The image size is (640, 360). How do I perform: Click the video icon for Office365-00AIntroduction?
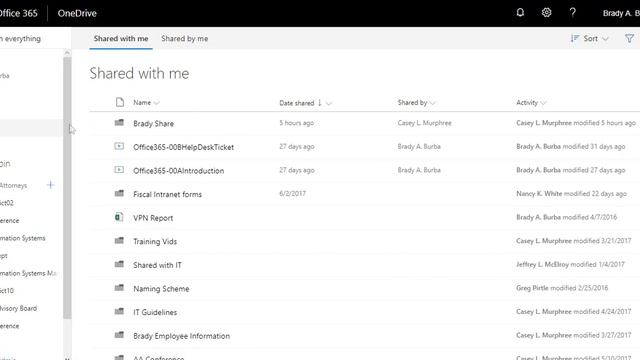119,170
